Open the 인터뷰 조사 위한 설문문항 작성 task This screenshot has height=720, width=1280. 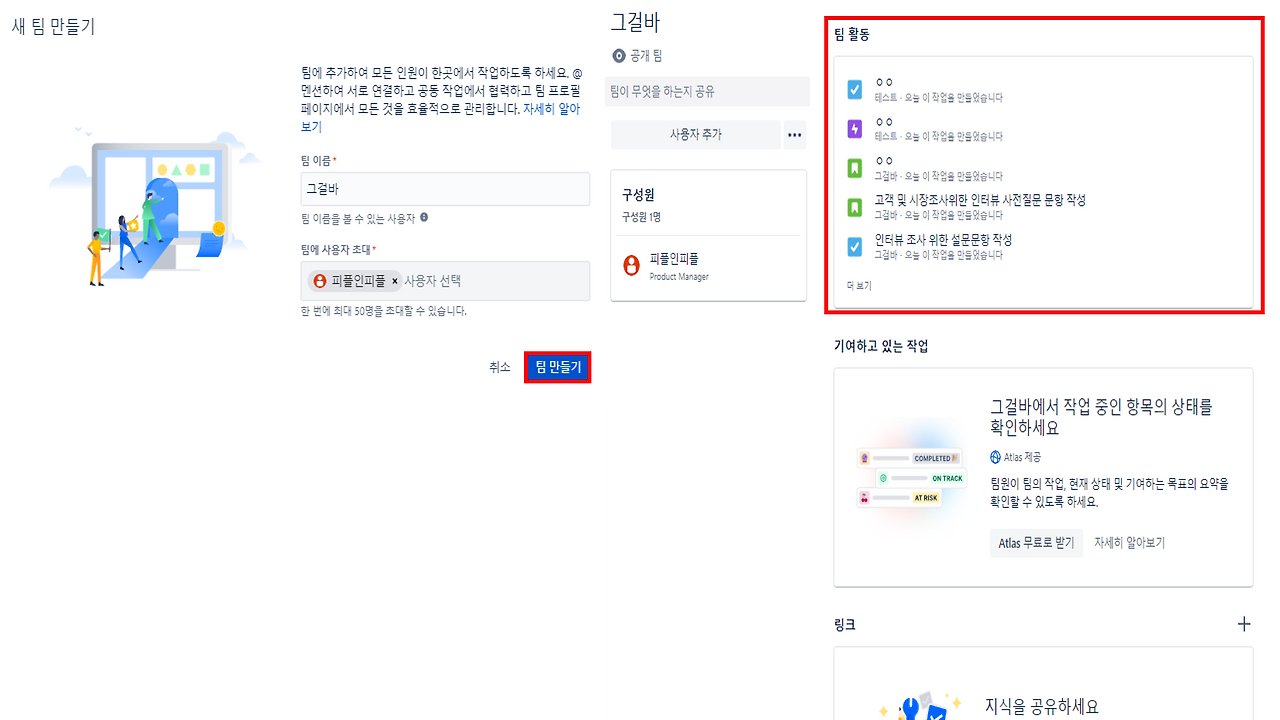point(943,240)
